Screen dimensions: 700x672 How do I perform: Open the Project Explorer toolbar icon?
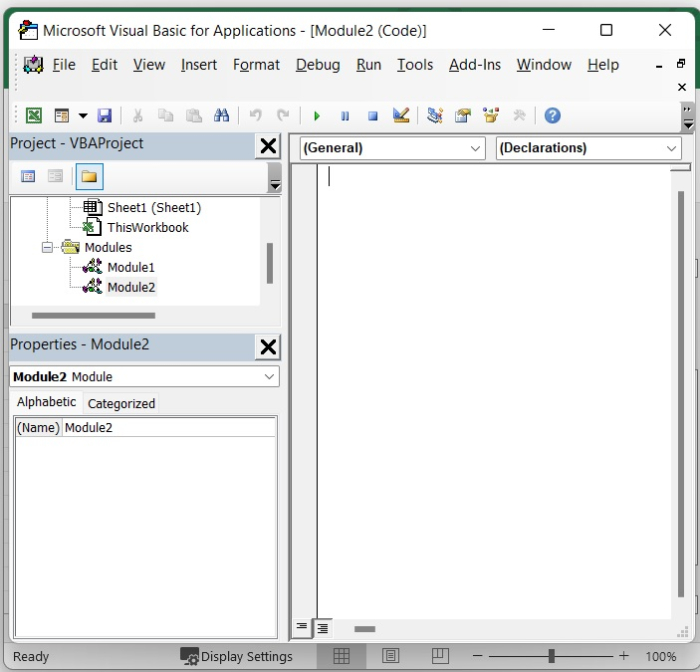[434, 116]
